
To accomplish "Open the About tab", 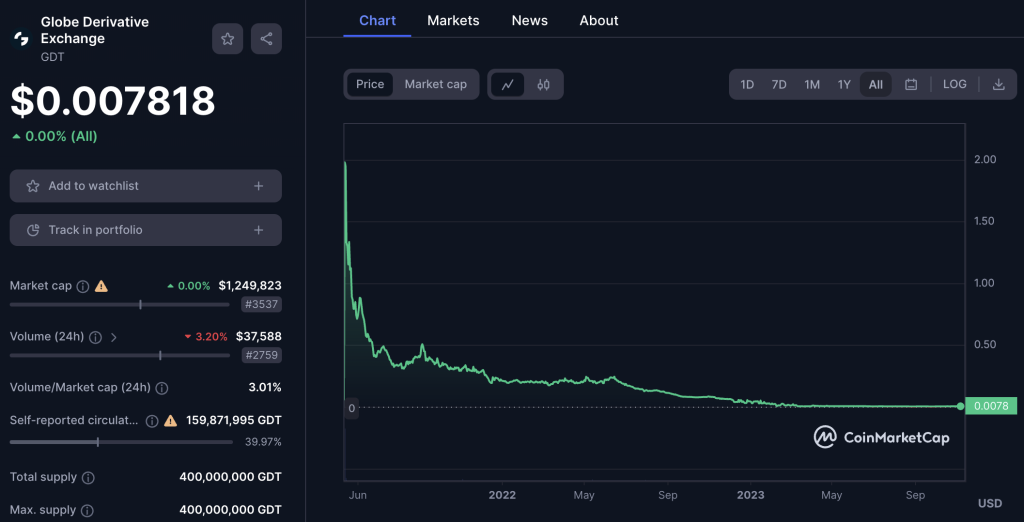I will pyautogui.click(x=599, y=20).
